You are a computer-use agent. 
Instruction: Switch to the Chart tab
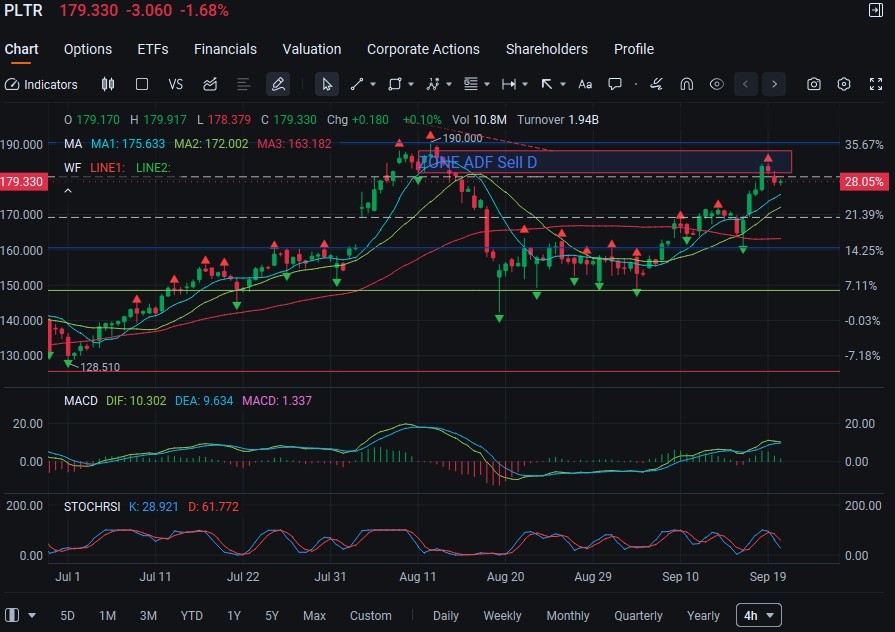(22, 49)
